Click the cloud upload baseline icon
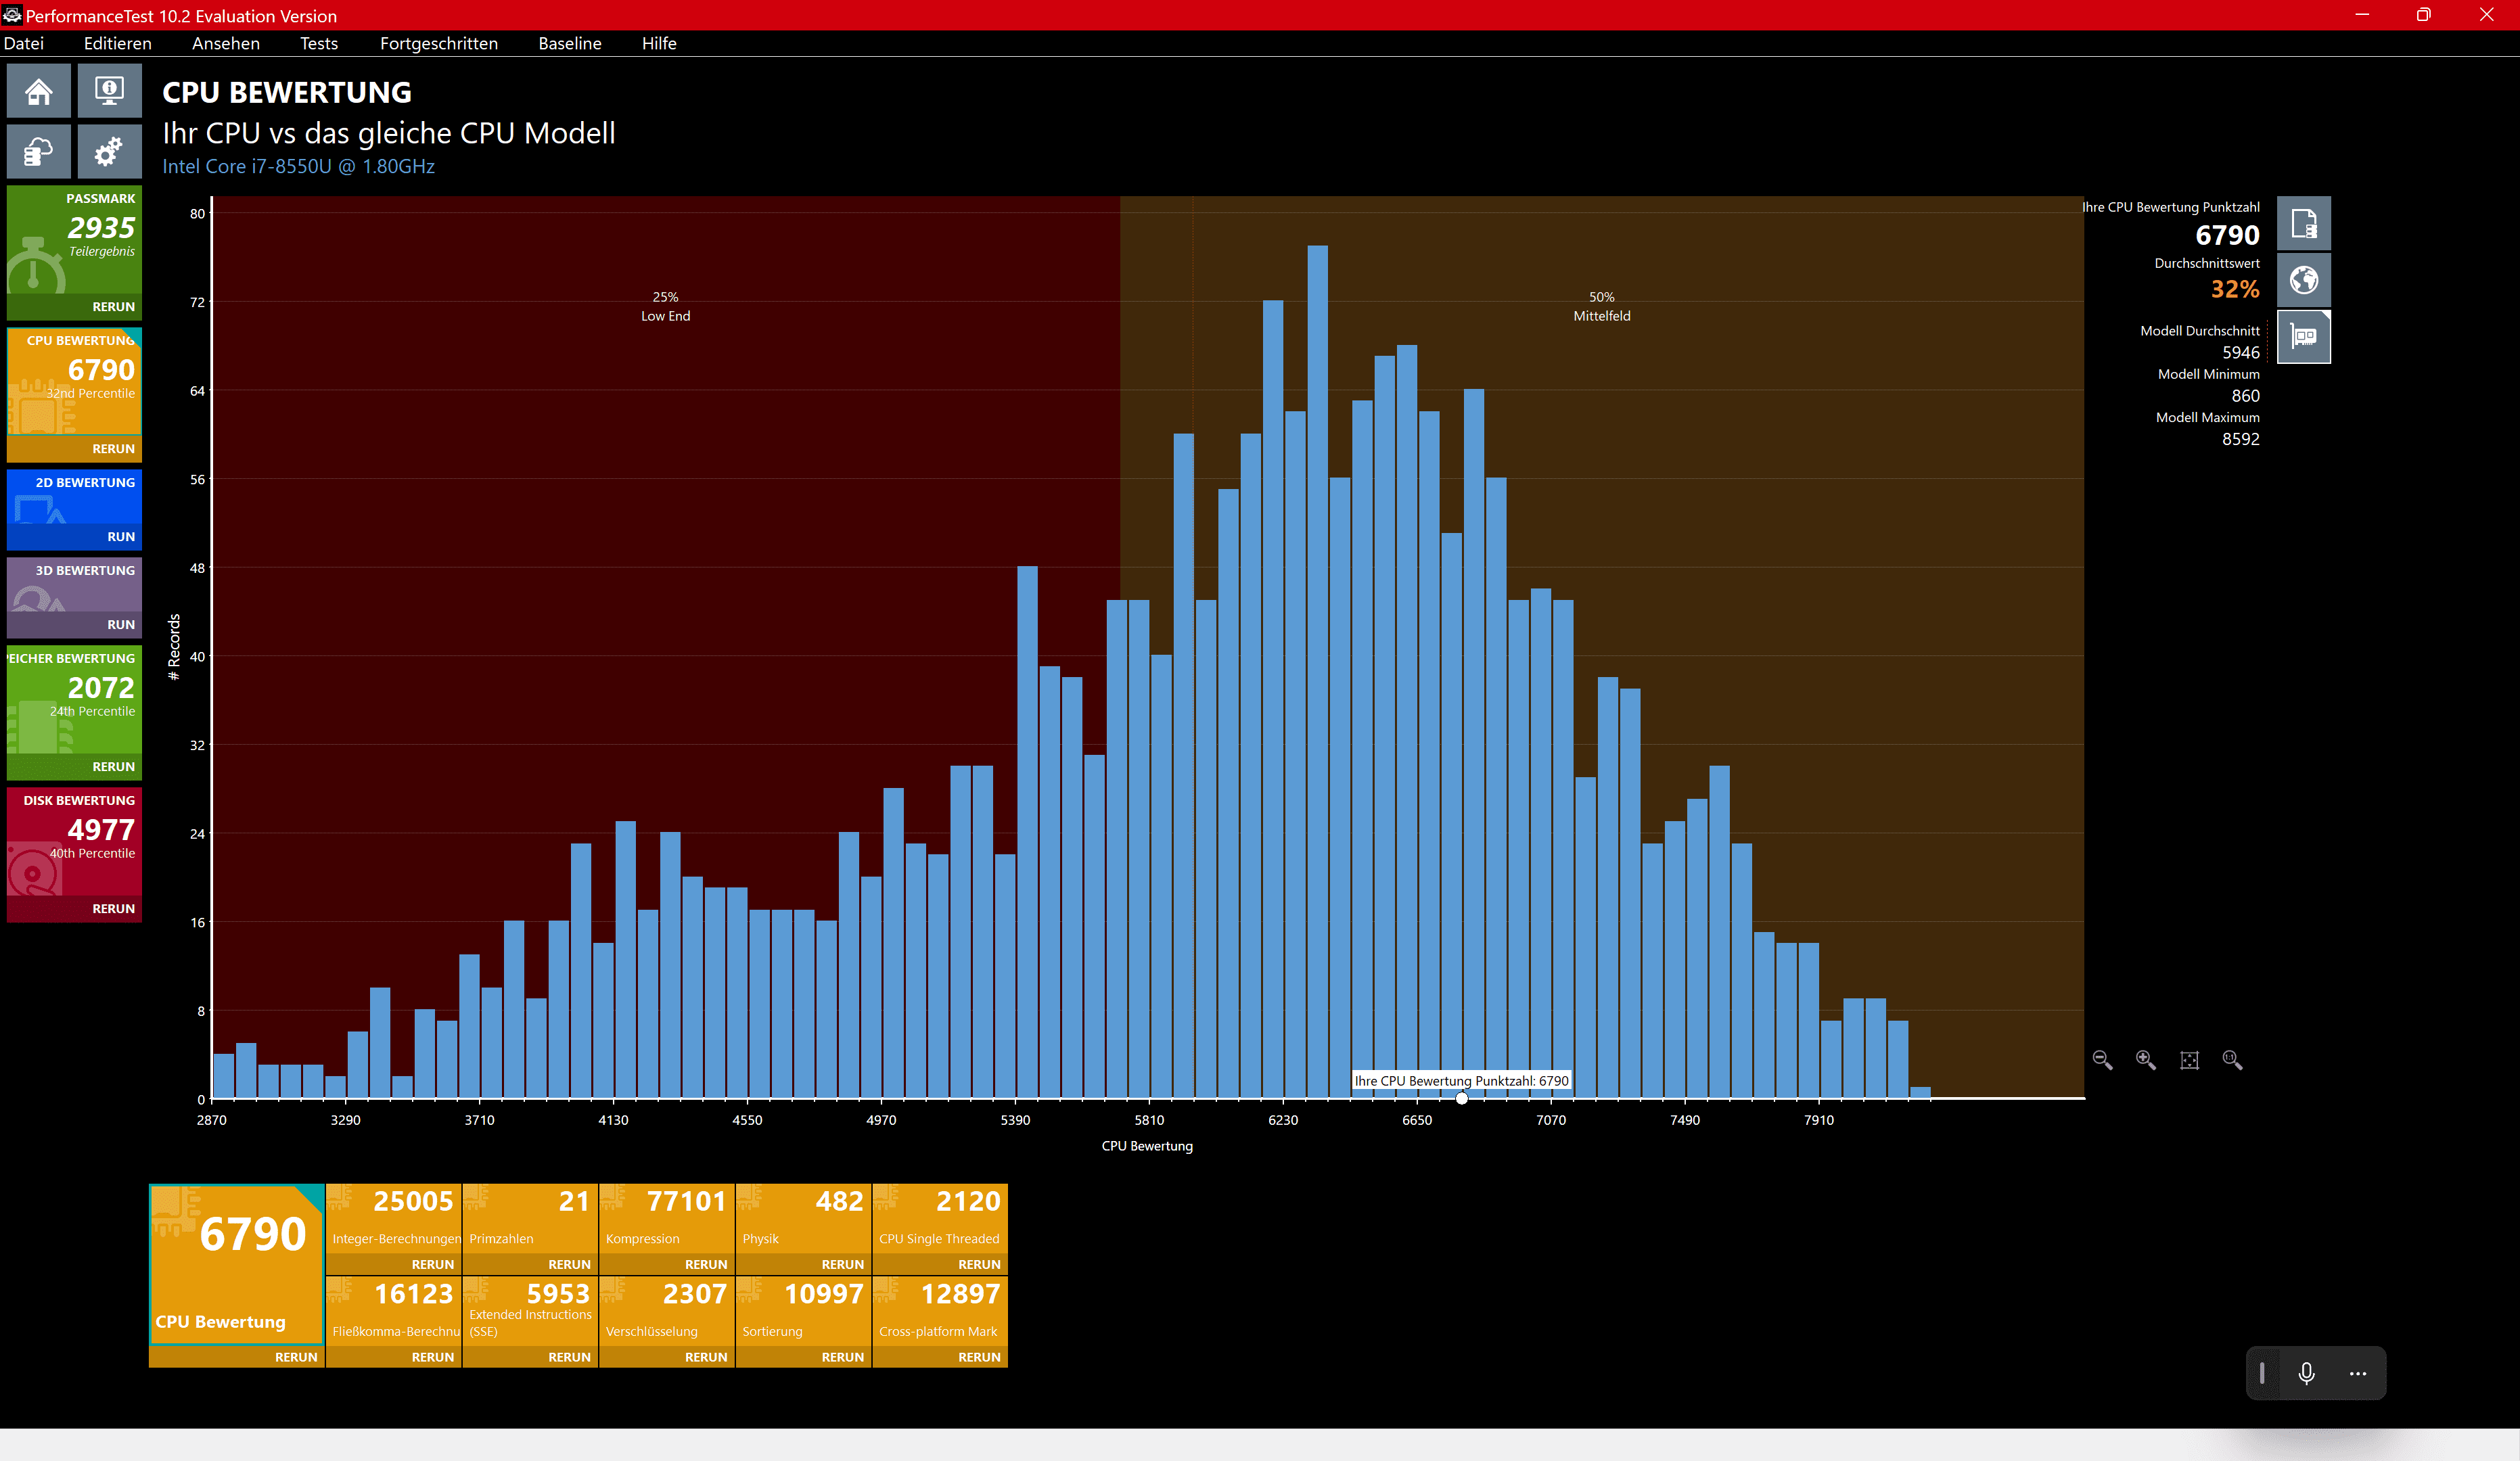Image resolution: width=2520 pixels, height=1461 pixels. pyautogui.click(x=39, y=152)
